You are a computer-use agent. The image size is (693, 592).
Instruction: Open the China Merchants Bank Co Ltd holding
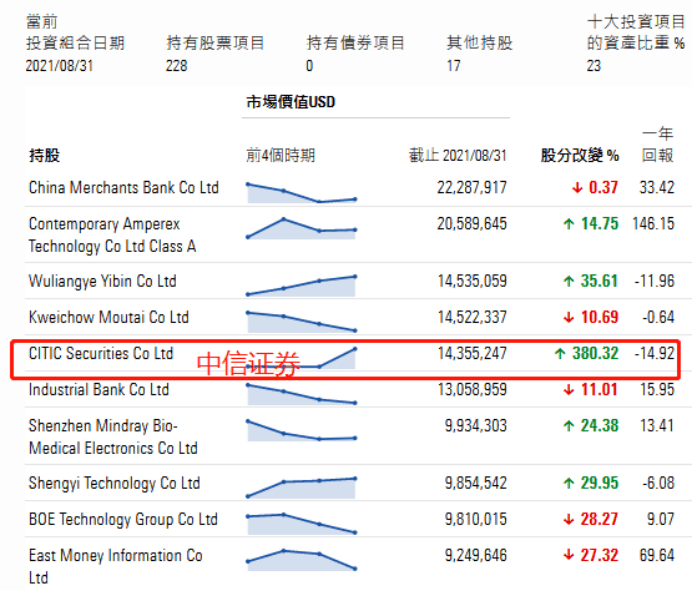[124, 188]
